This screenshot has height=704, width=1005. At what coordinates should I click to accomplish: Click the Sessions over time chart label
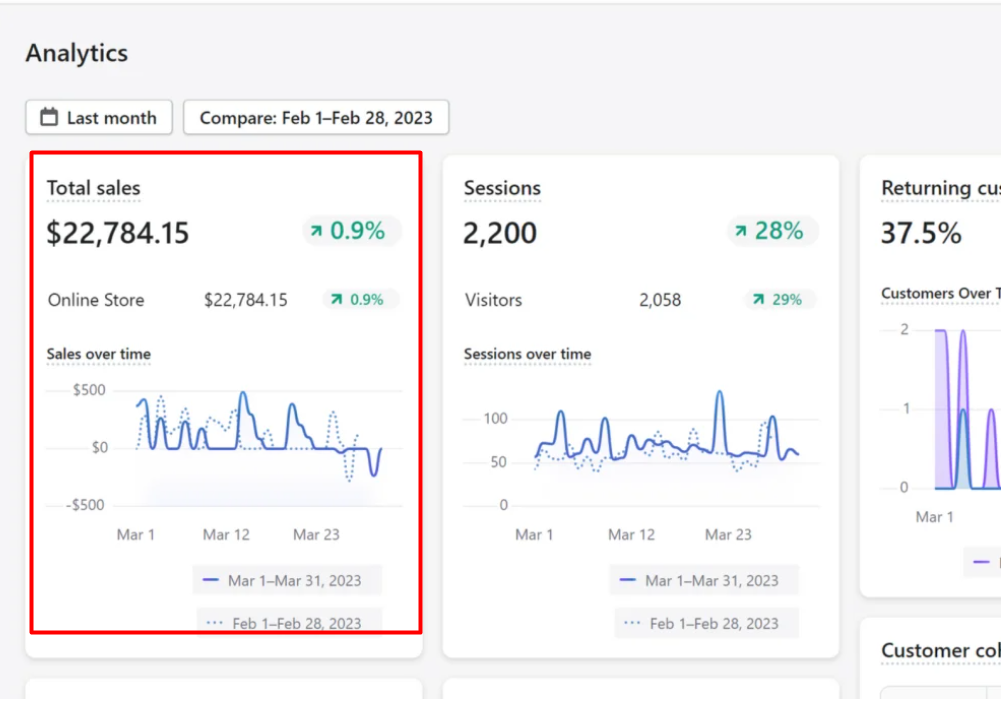(527, 354)
